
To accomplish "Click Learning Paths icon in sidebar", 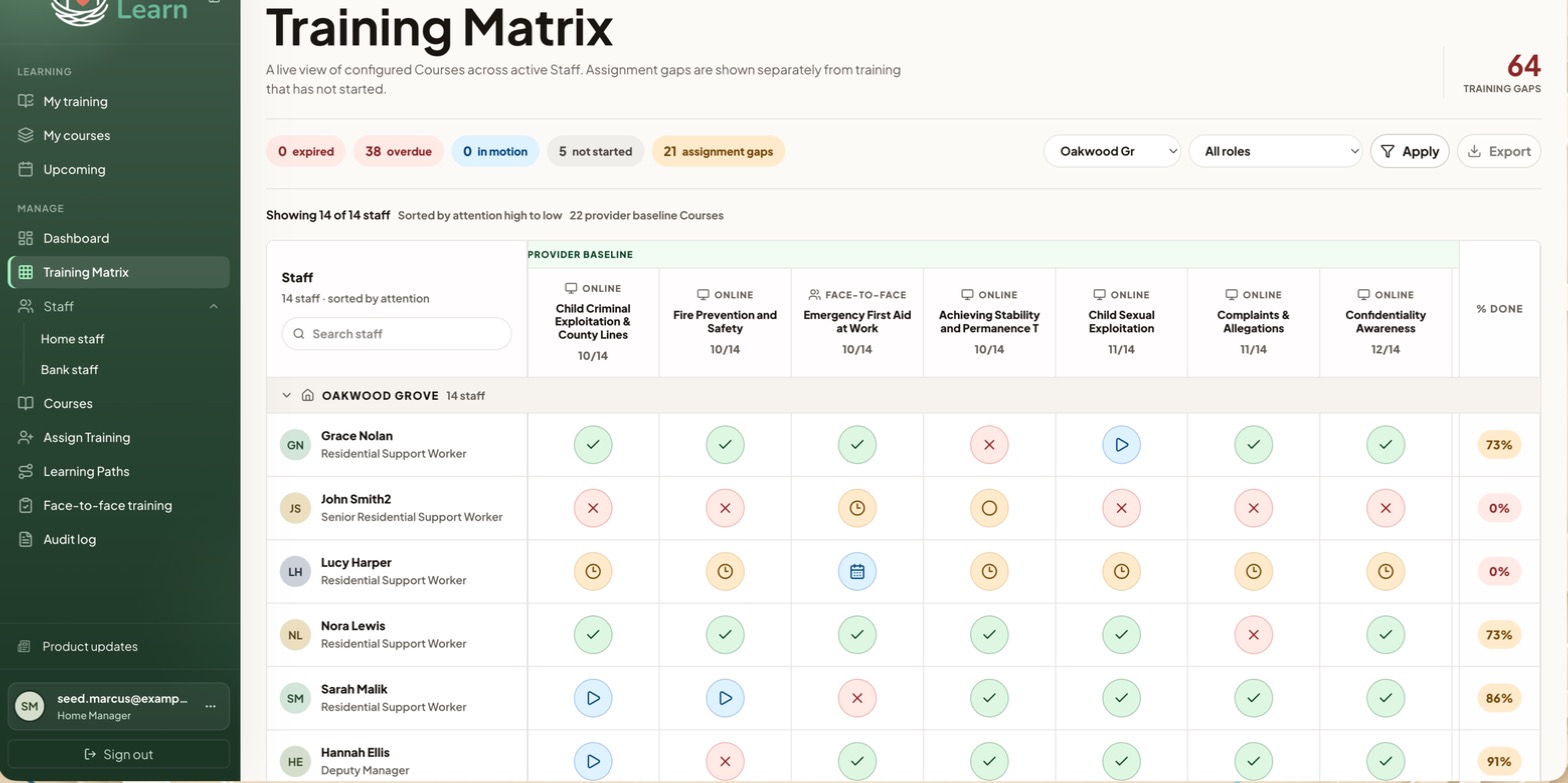I will 26,471.
